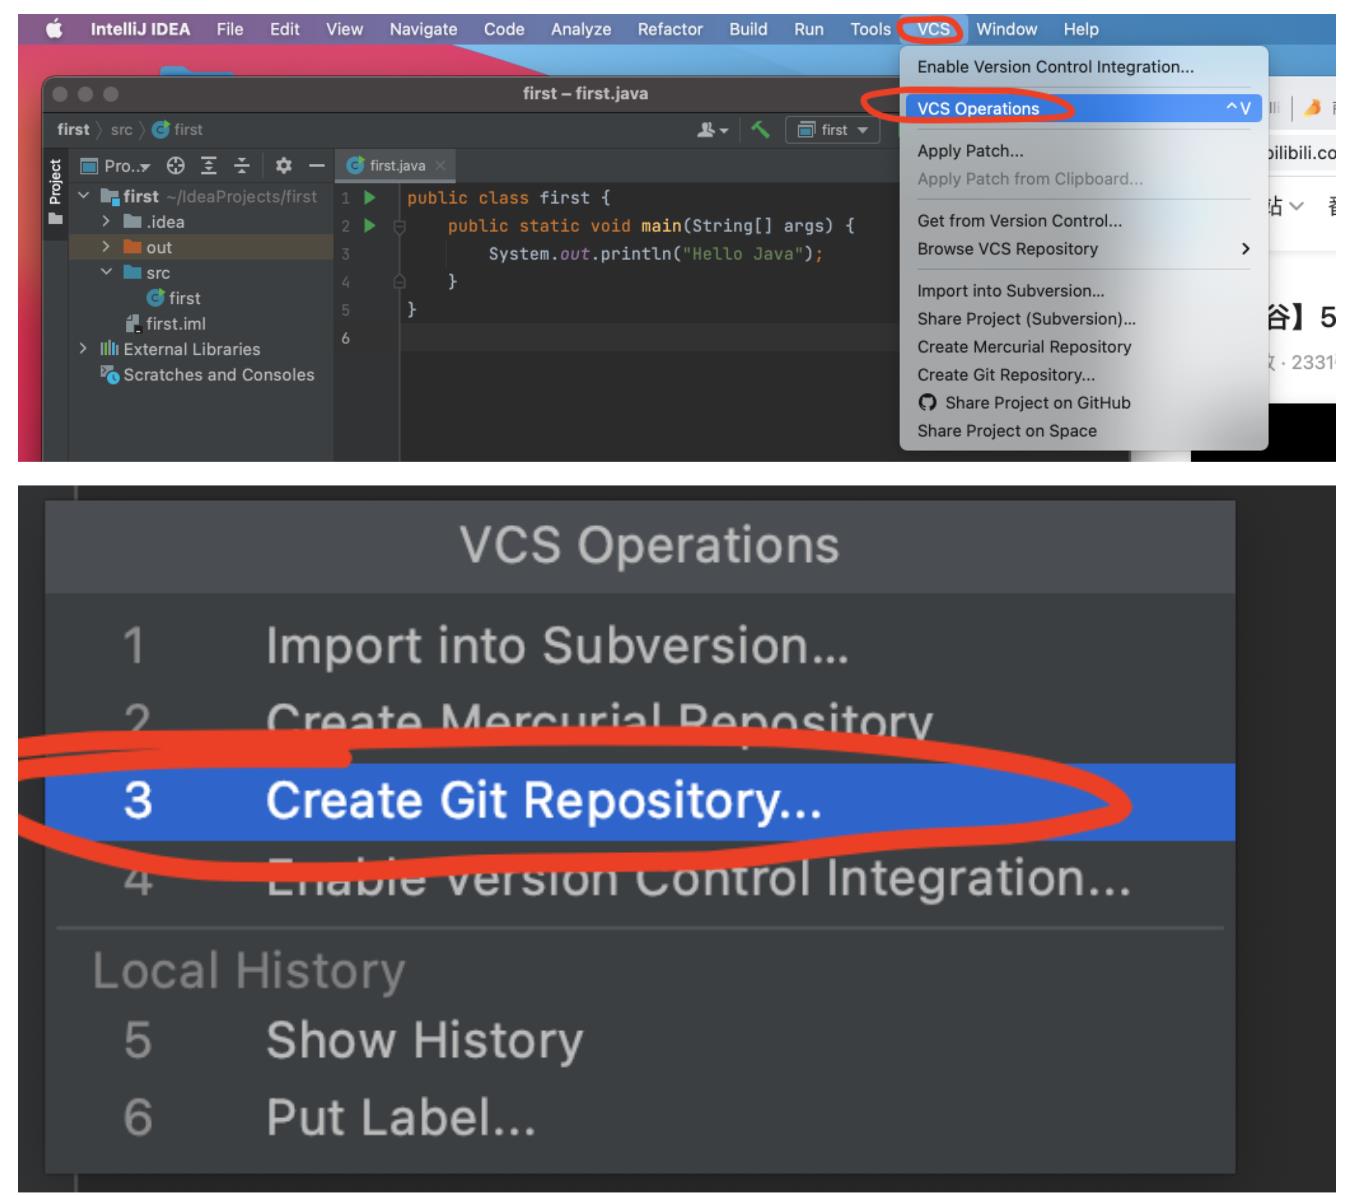Select Put Label... in popup
This screenshot has width=1362, height=1196.
[640, 1117]
